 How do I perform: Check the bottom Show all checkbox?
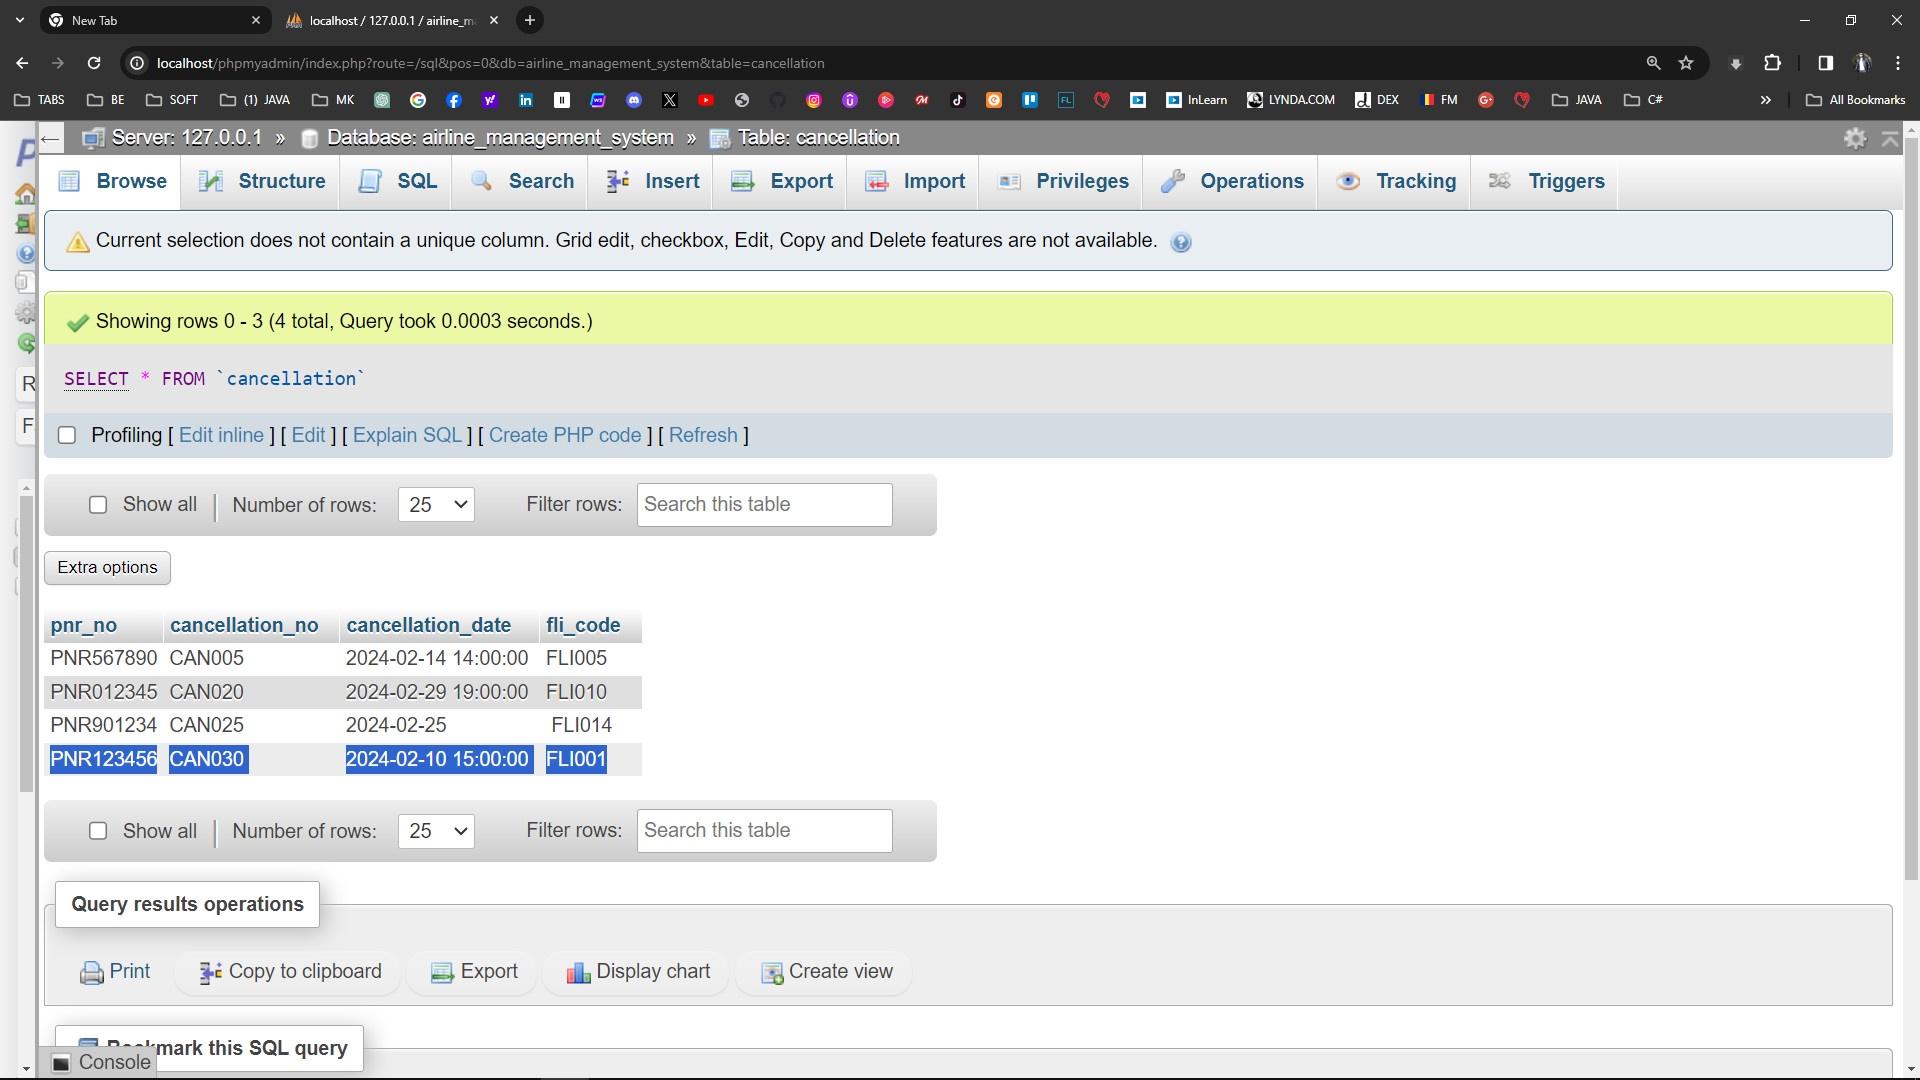[x=98, y=831]
